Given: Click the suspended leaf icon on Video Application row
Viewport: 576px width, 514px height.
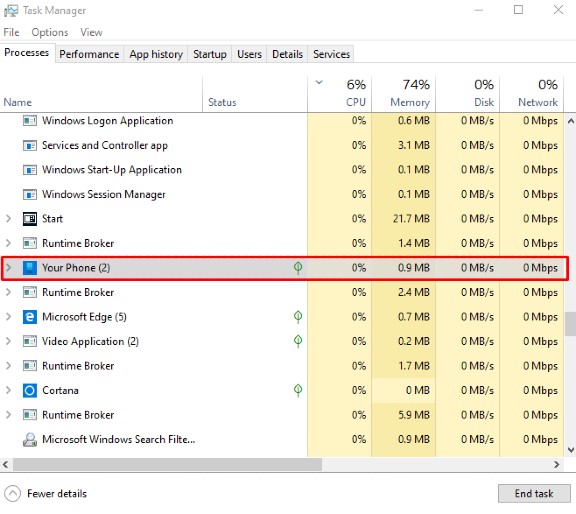Looking at the screenshot, I should point(298,341).
